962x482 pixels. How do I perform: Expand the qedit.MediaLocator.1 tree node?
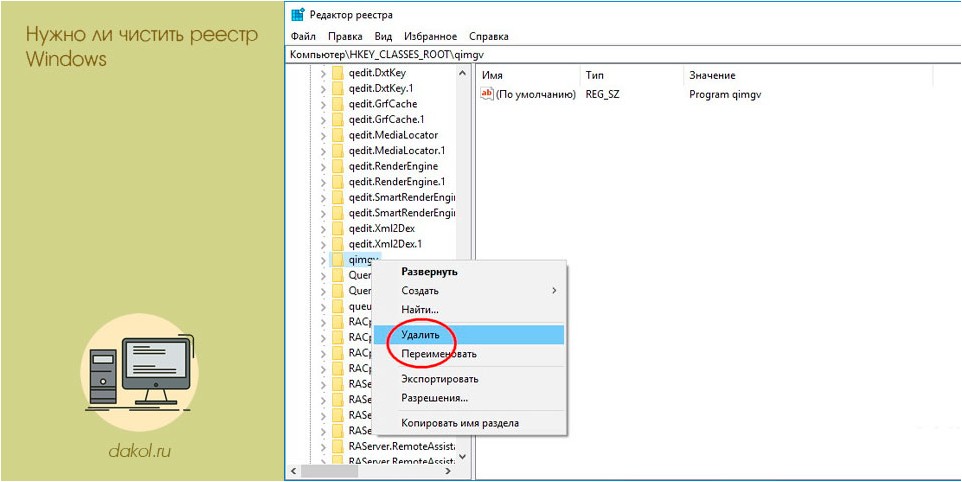point(323,150)
